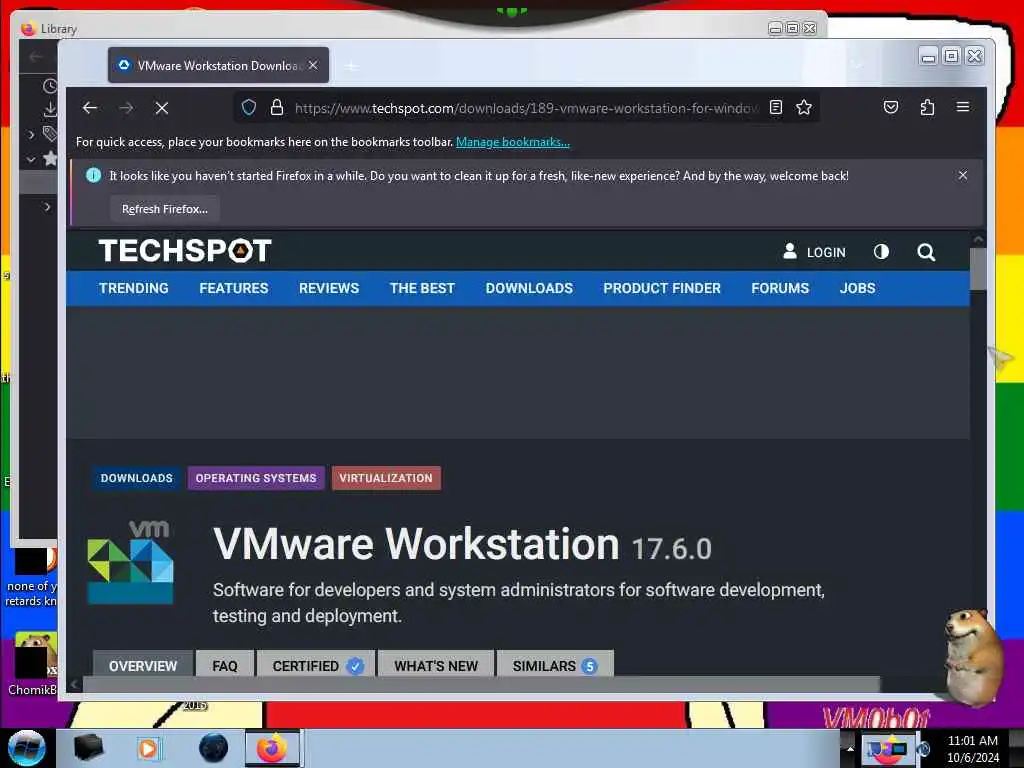This screenshot has width=1024, height=768.
Task: Open the FEATURES menu item
Action: pos(234,288)
